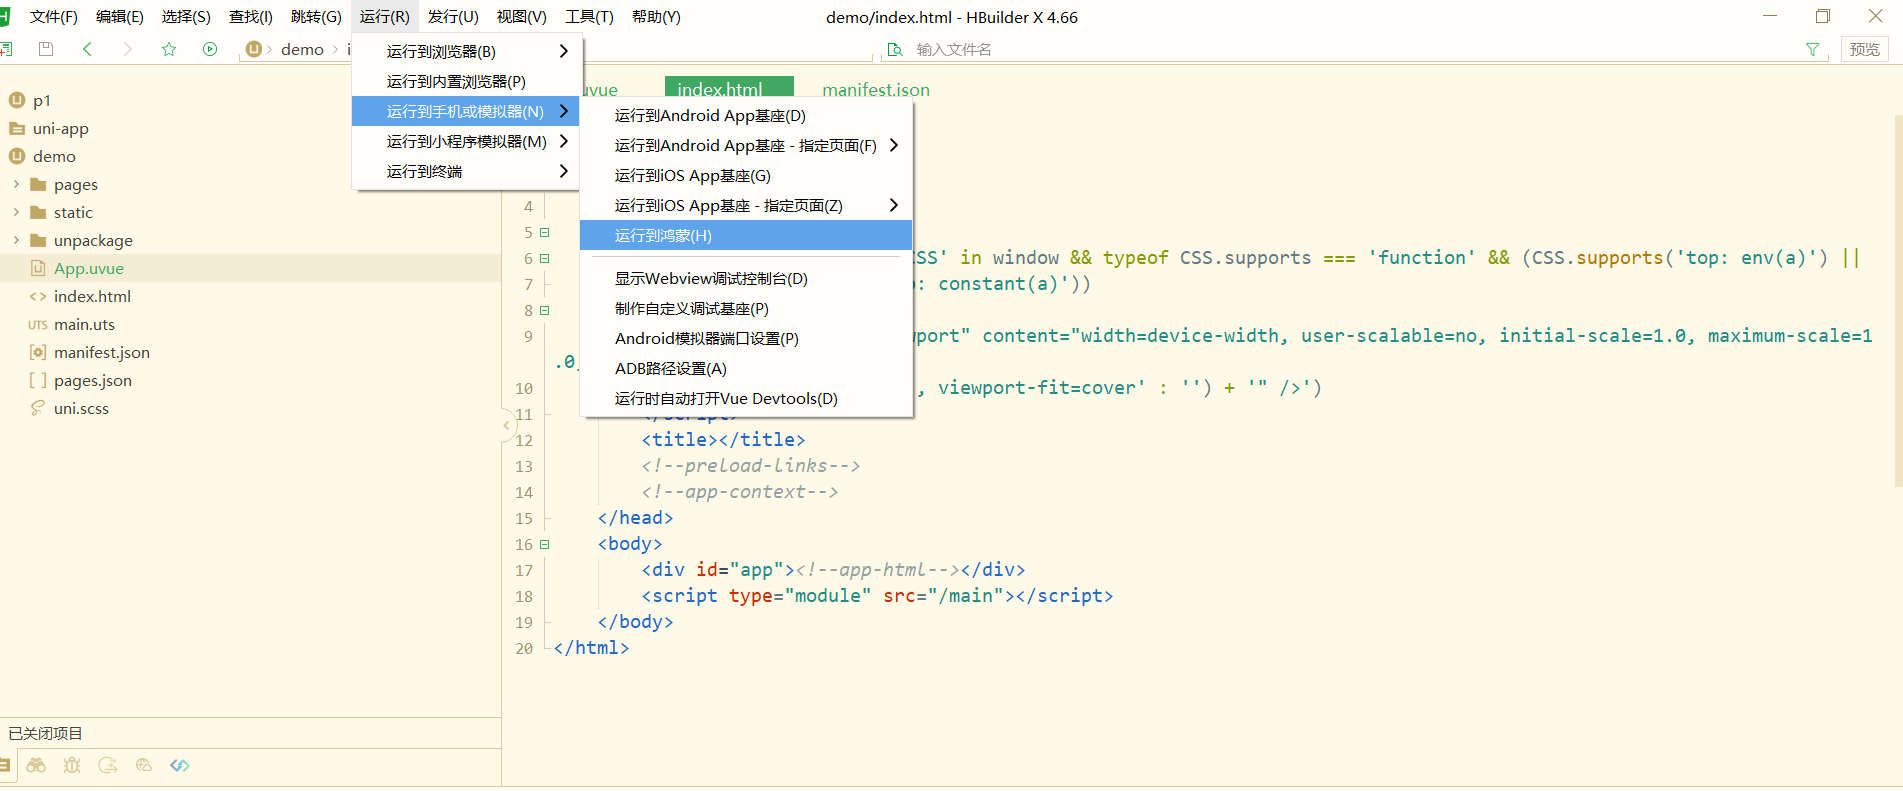Click the demo breadcrumb segment
1903x791 pixels.
tap(302, 49)
